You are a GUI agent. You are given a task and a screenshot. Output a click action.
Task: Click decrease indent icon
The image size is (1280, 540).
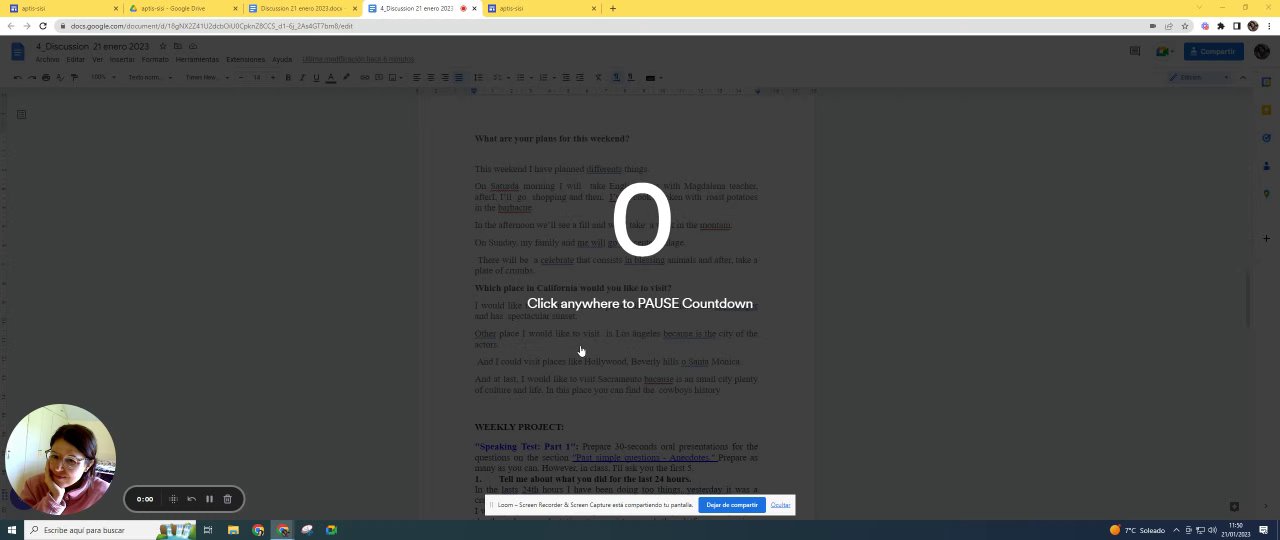coord(566,77)
